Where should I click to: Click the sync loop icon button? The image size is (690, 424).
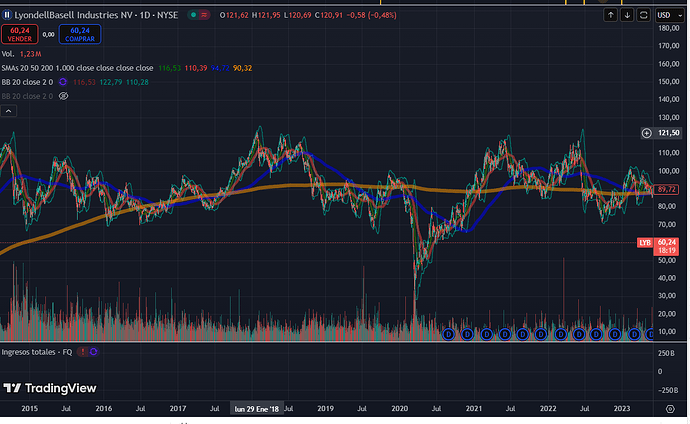[x=643, y=15]
